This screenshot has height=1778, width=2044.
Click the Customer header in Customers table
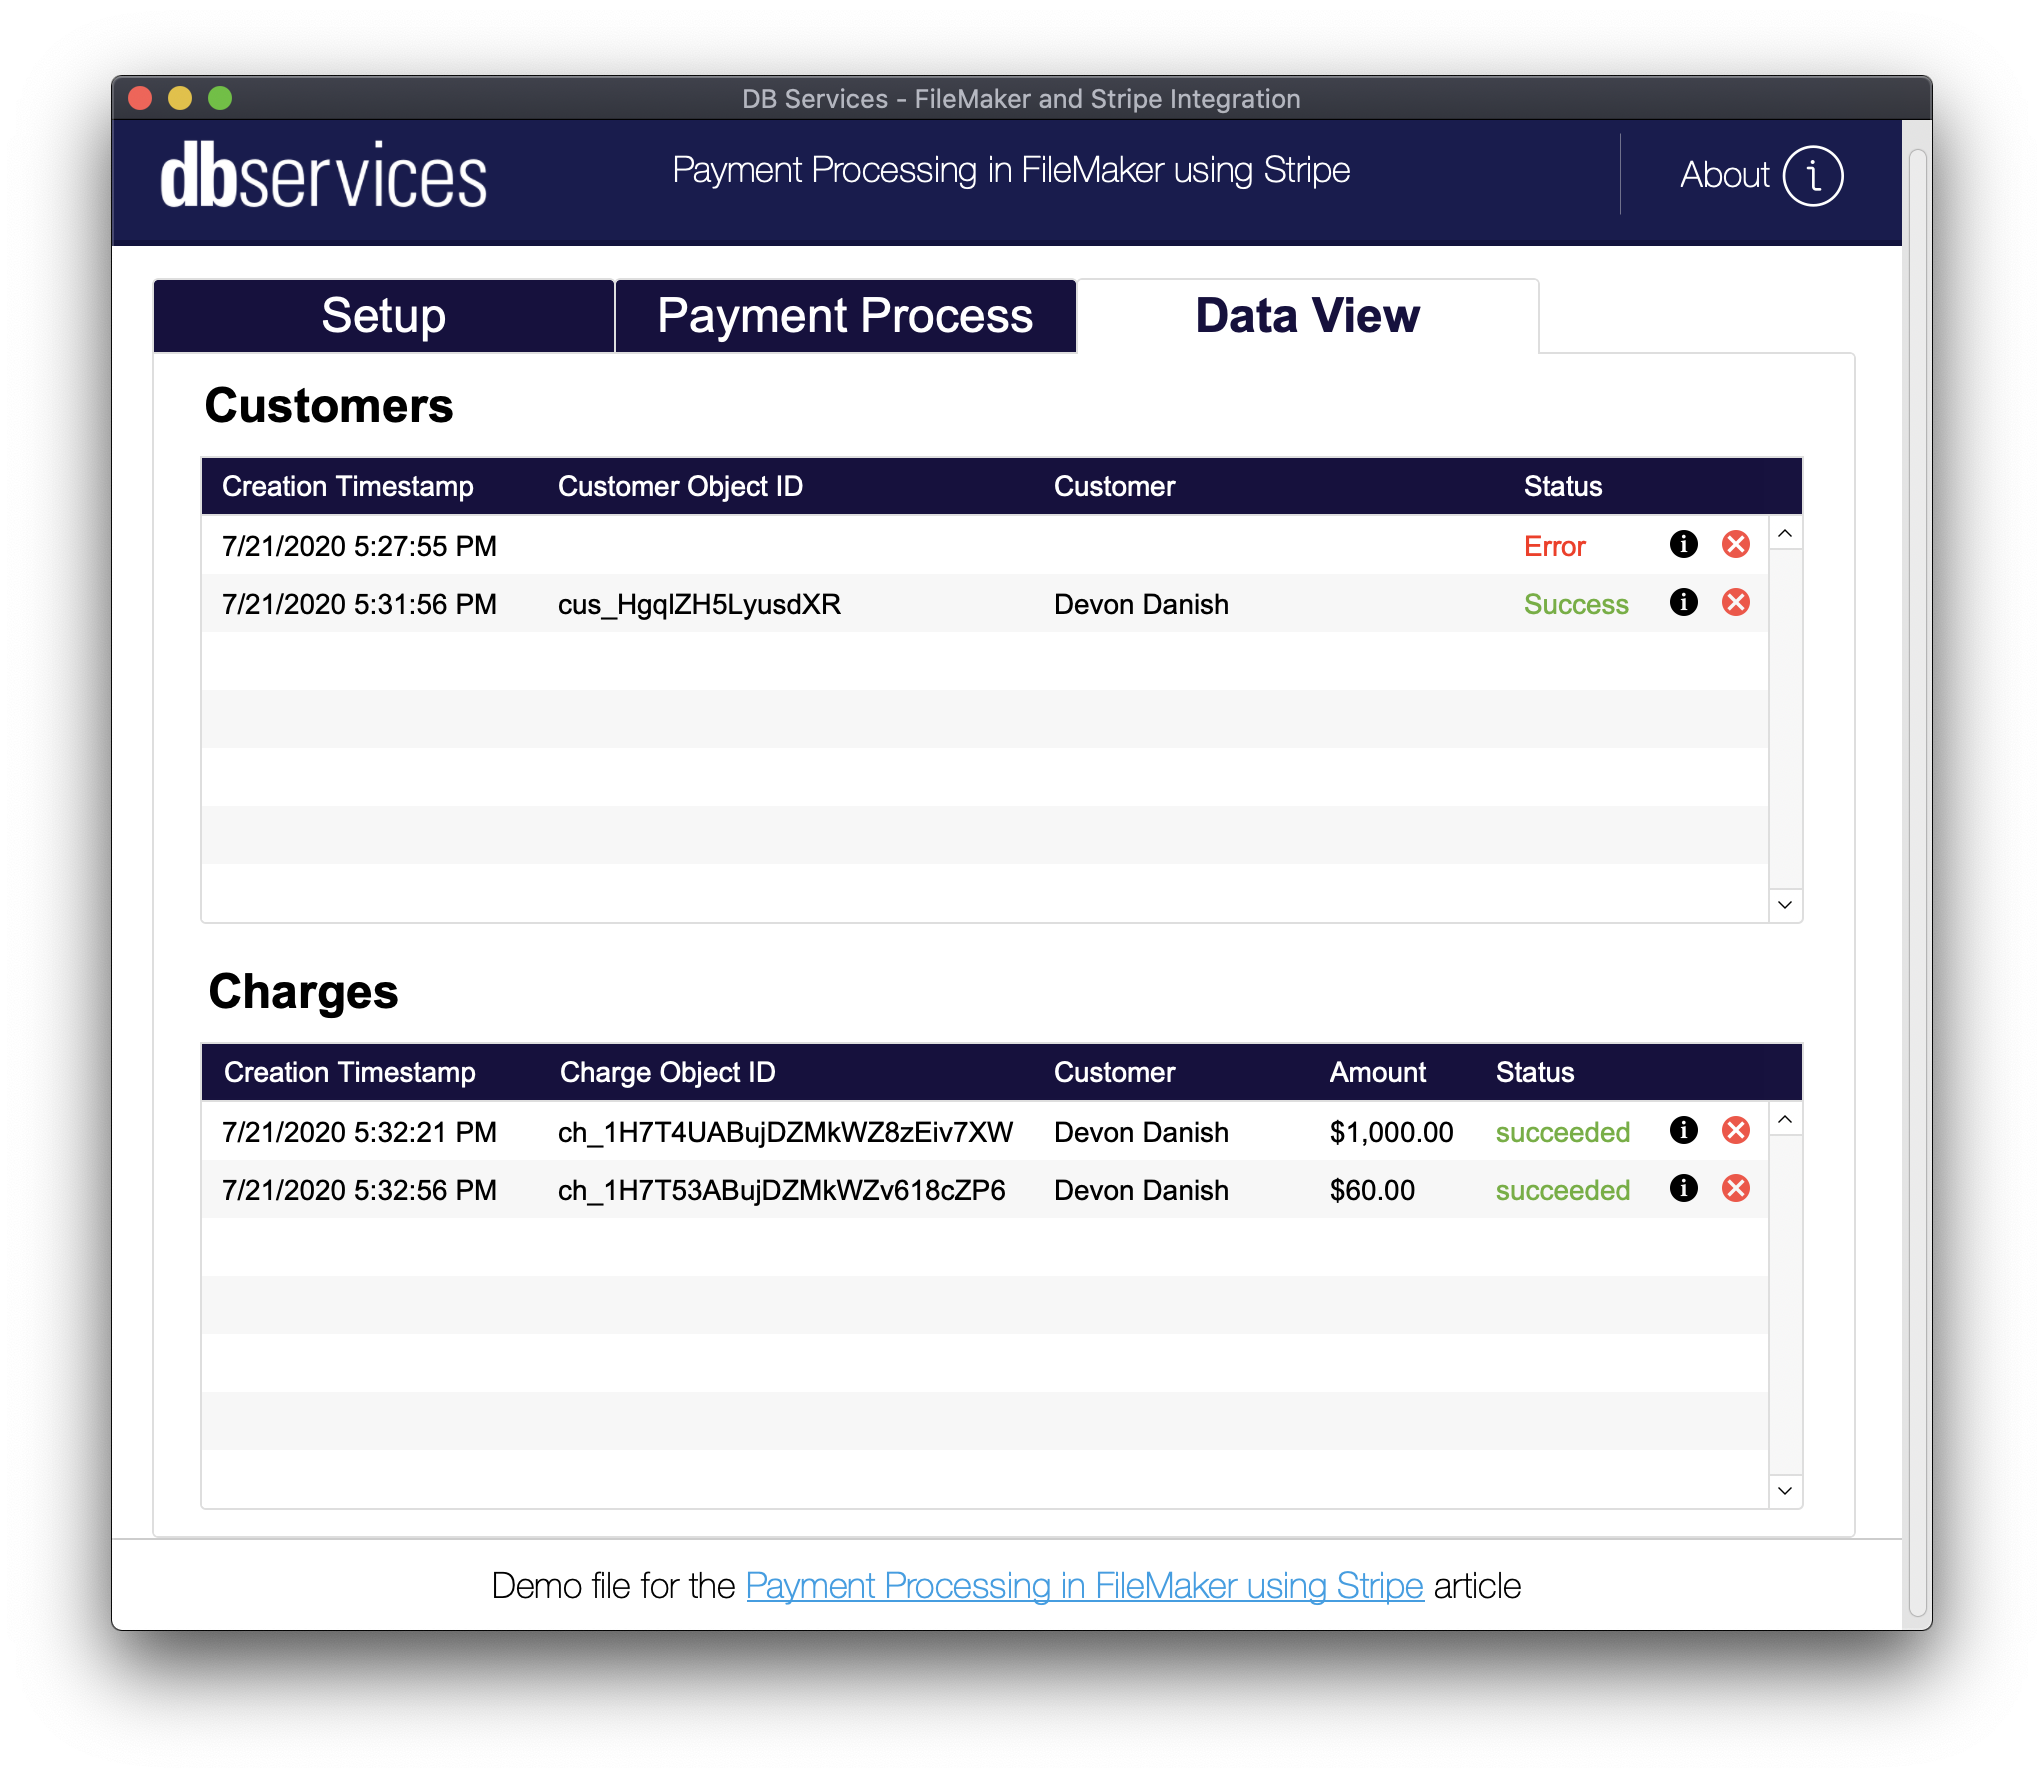(1114, 486)
